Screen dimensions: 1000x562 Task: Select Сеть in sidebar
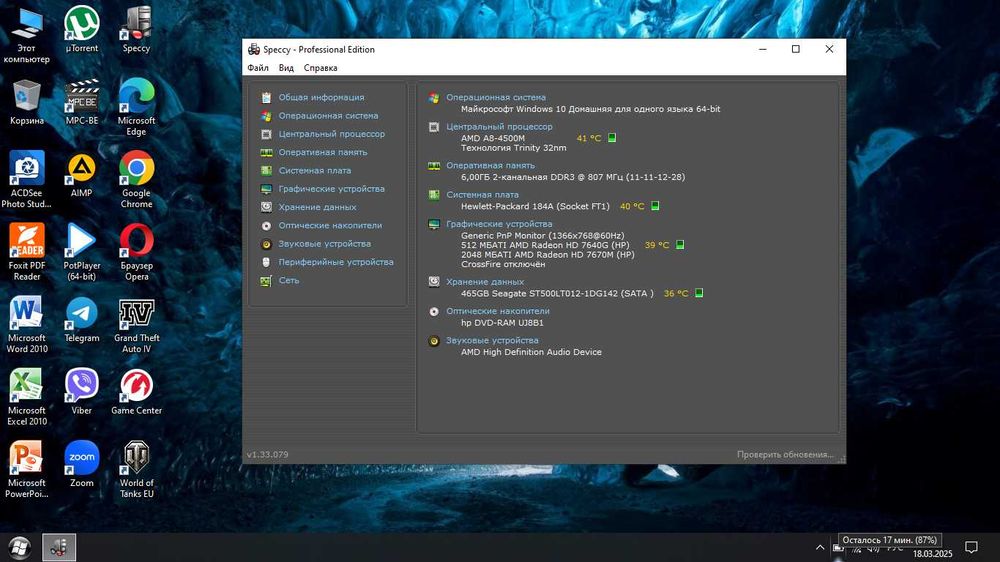[289, 281]
